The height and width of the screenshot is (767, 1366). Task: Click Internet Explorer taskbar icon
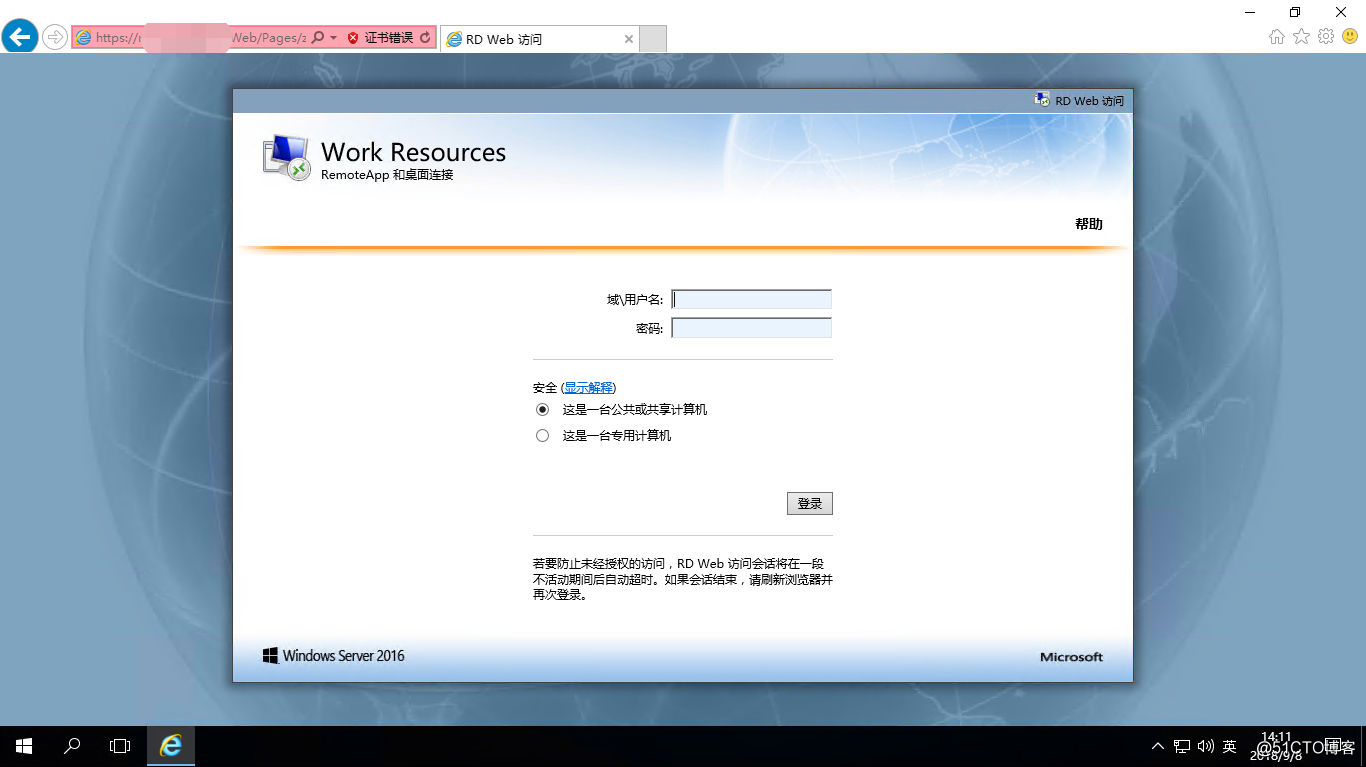point(171,746)
